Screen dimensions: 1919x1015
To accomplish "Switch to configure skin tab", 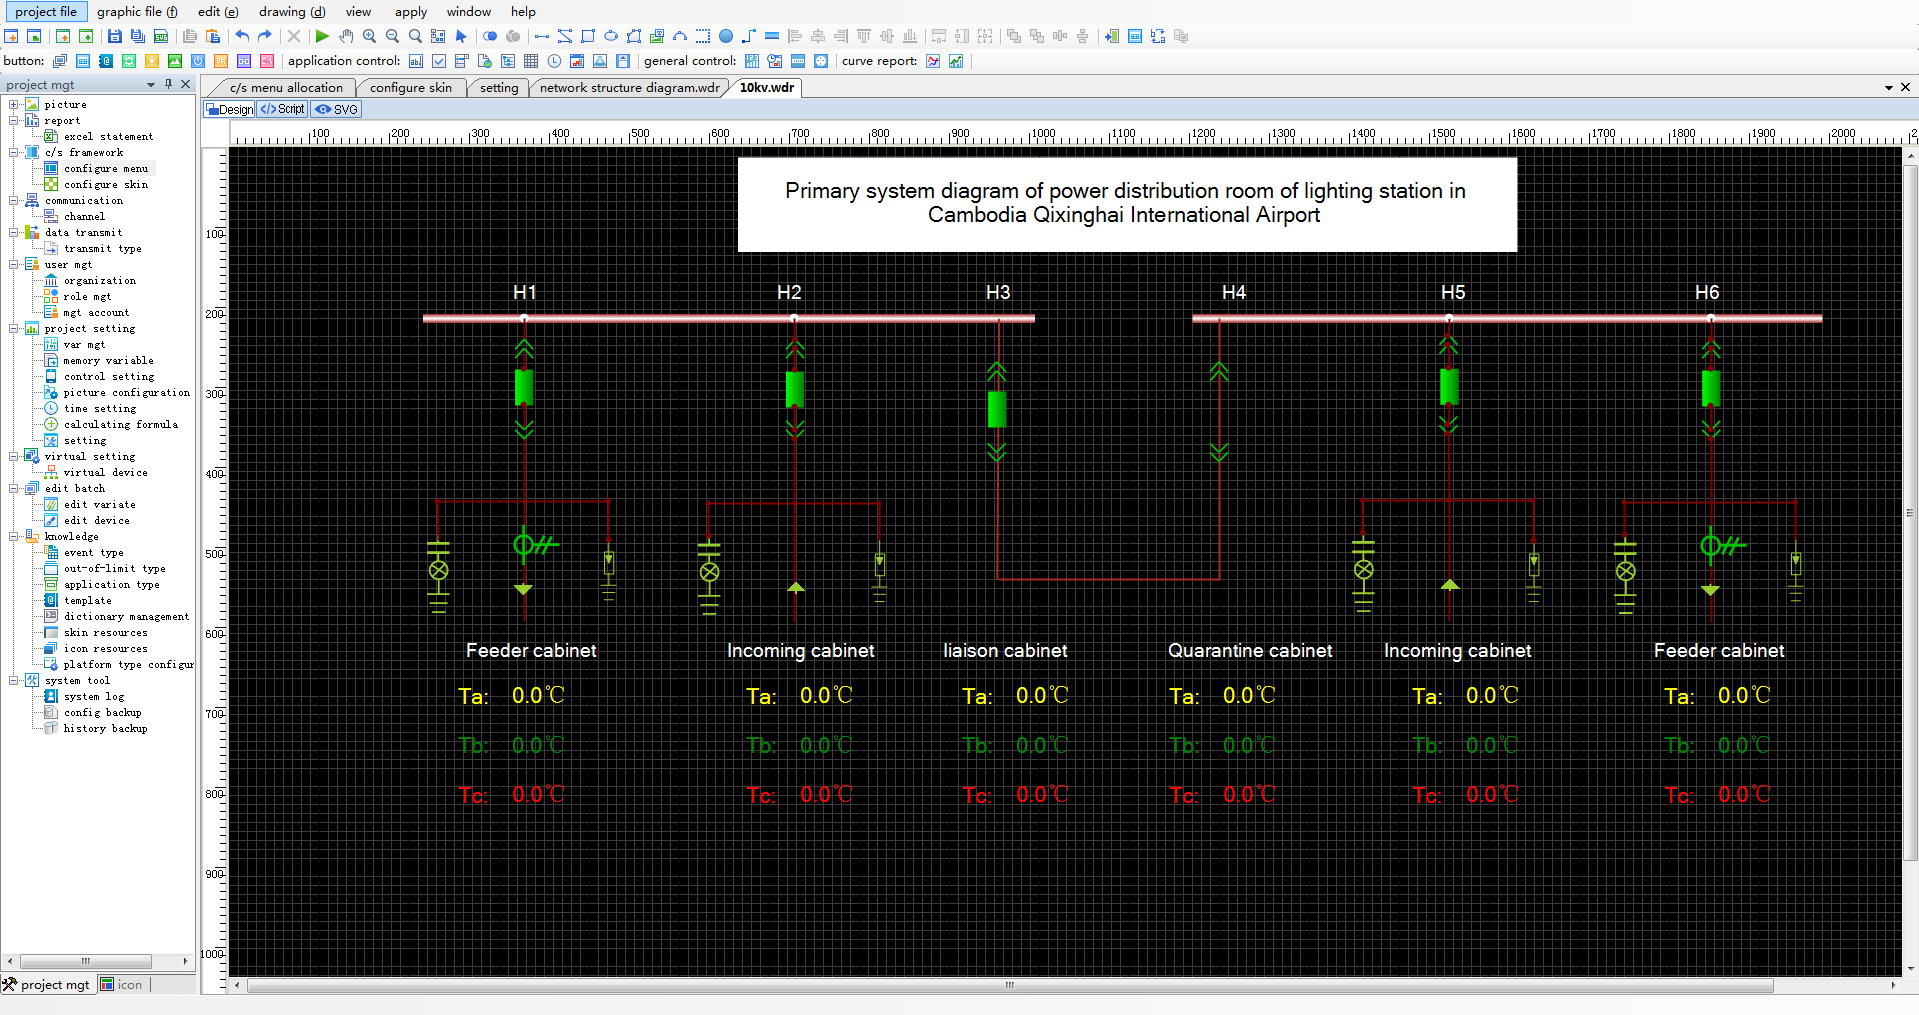I will tap(411, 88).
